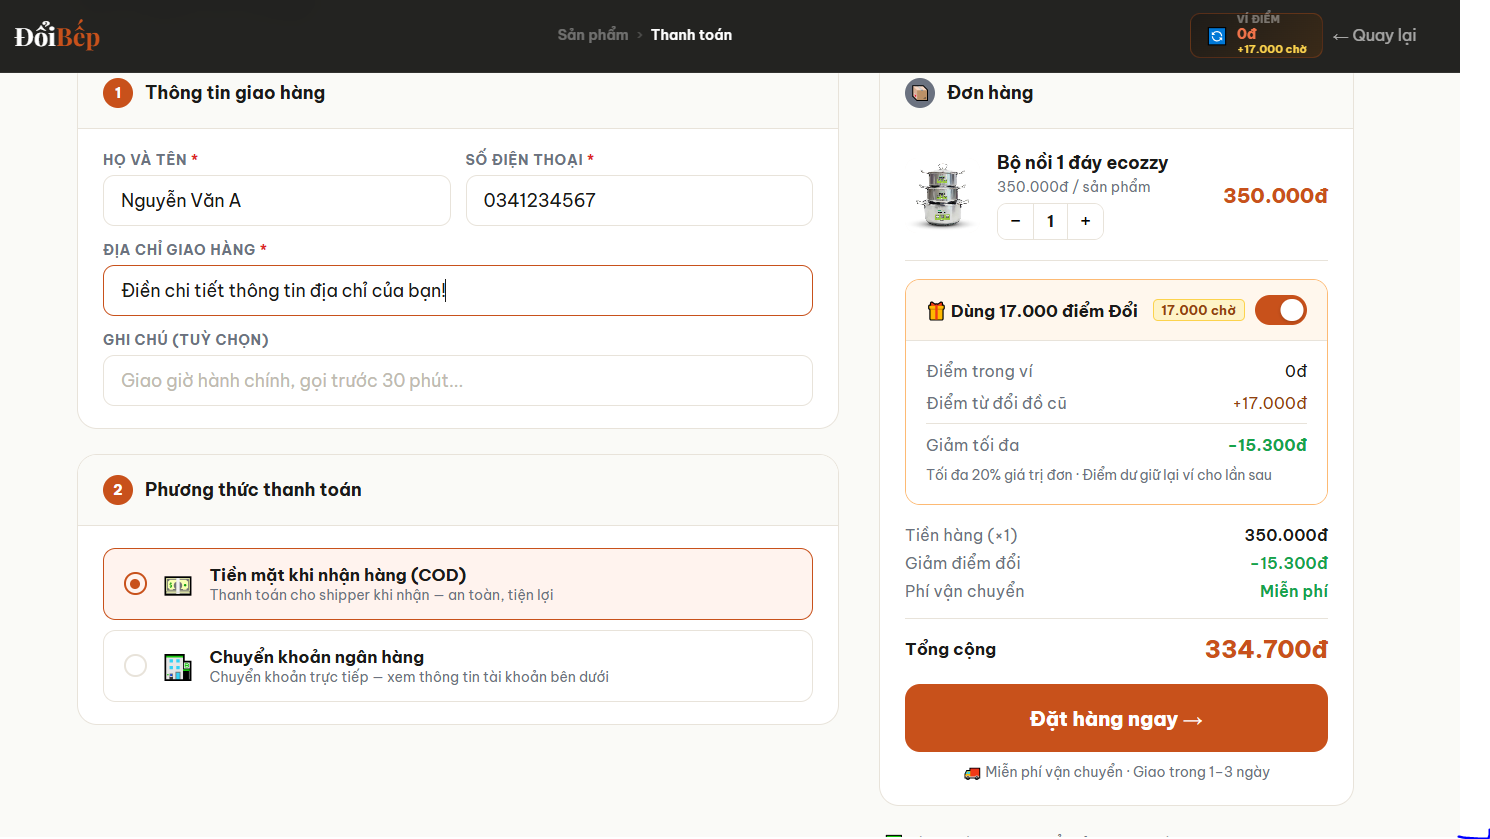Click the Đơn hàng package icon
This screenshot has width=1490, height=839.
click(920, 93)
